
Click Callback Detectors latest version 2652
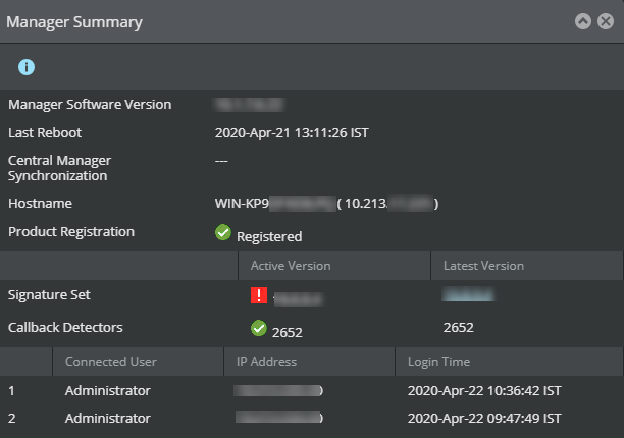pos(458,327)
